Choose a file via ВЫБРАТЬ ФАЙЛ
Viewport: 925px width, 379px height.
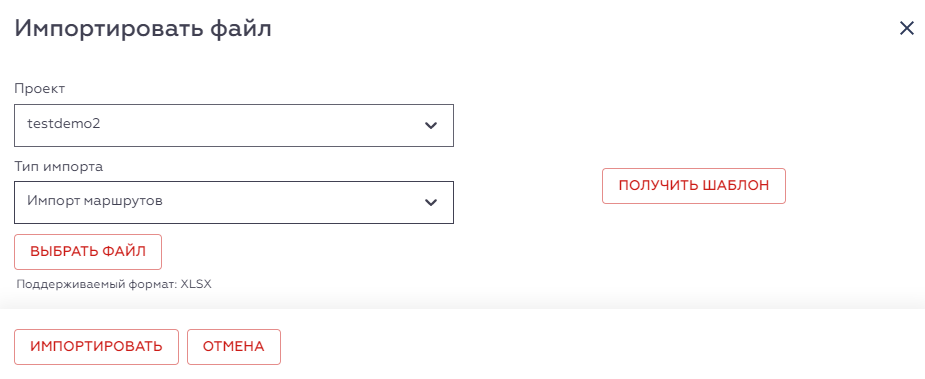[x=88, y=251]
